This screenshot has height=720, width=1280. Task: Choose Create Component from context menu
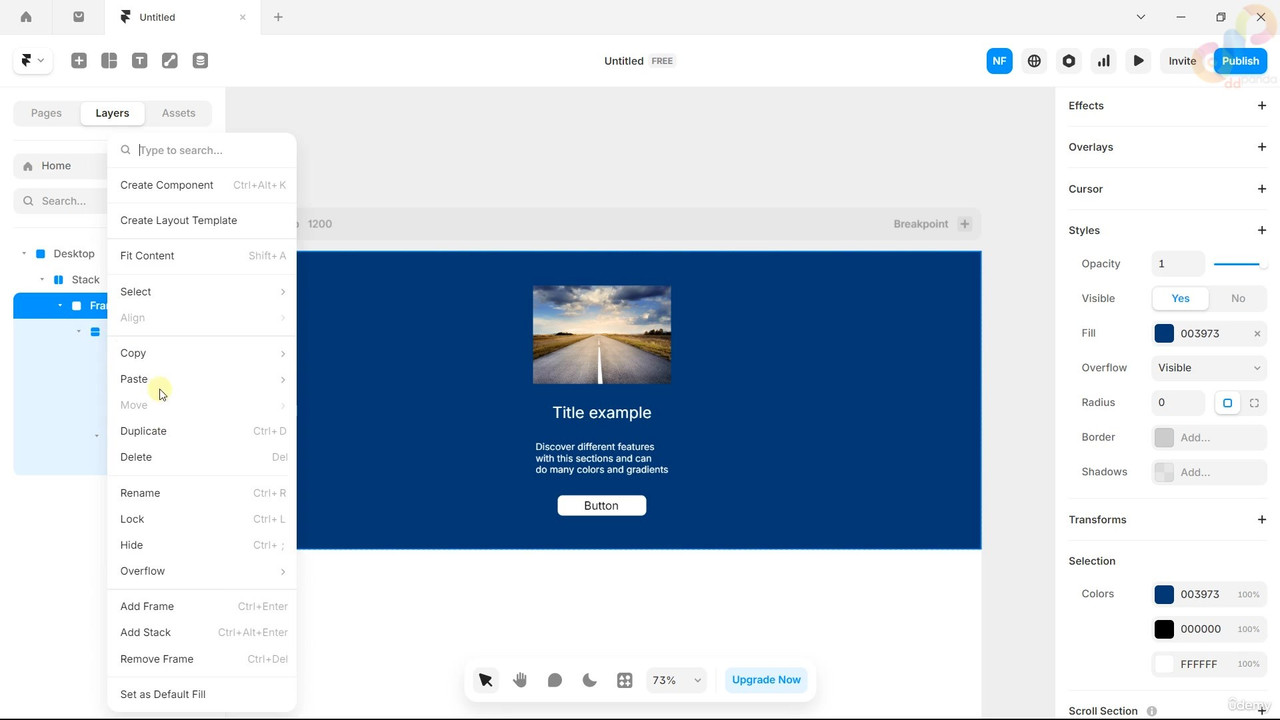pyautogui.click(x=202, y=185)
